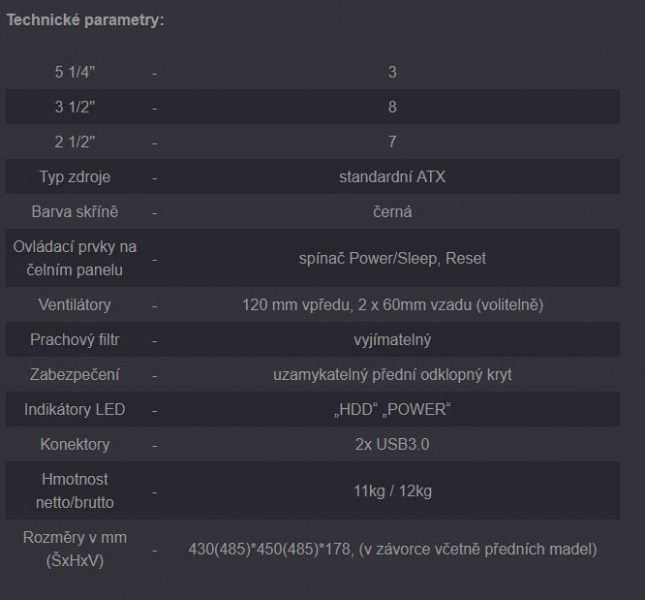The height and width of the screenshot is (600, 645).
Task: Click the Zabezpečení row label
Action: (75, 375)
